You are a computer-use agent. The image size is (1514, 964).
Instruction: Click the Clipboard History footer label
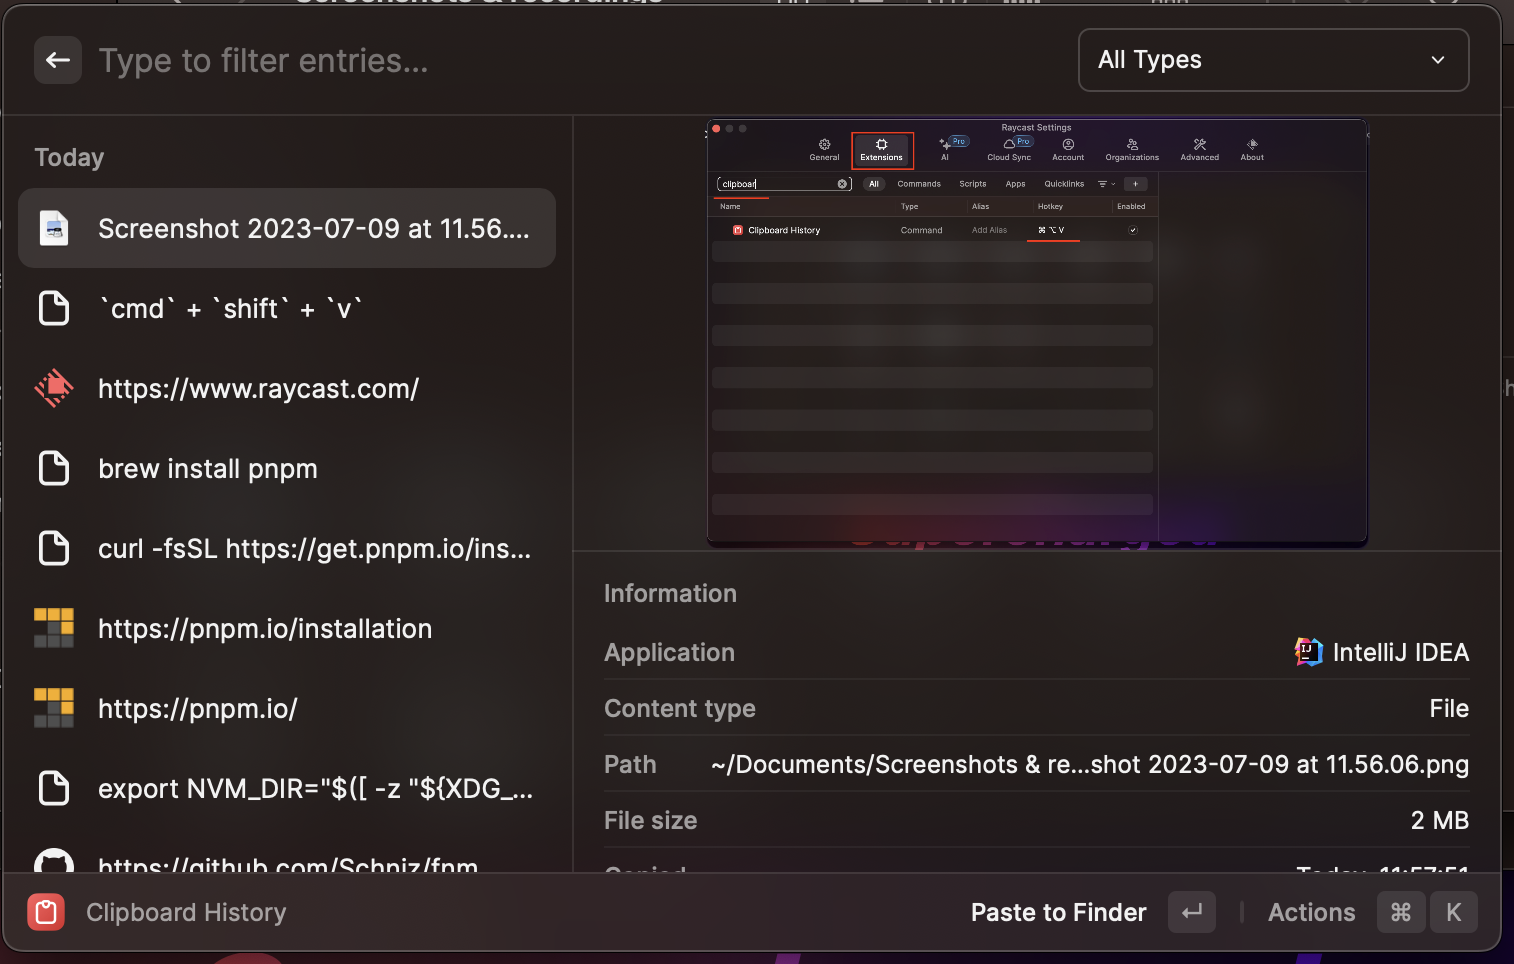click(x=186, y=912)
